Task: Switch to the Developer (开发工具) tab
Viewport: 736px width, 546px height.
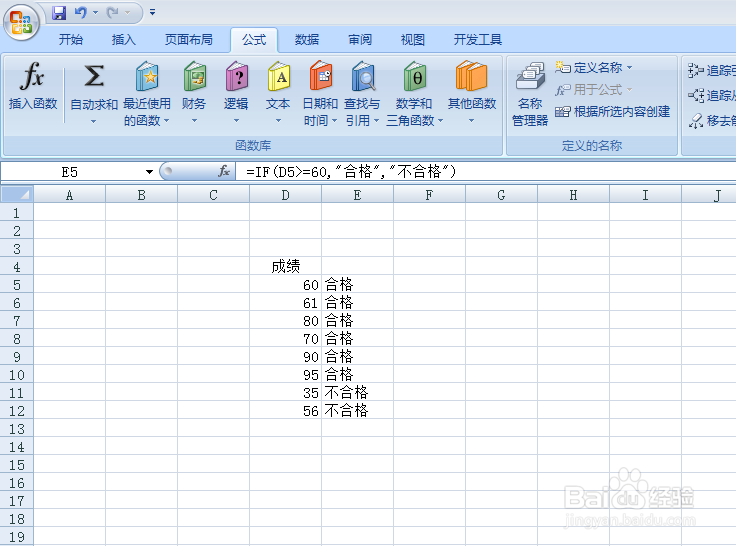Action: coord(478,40)
